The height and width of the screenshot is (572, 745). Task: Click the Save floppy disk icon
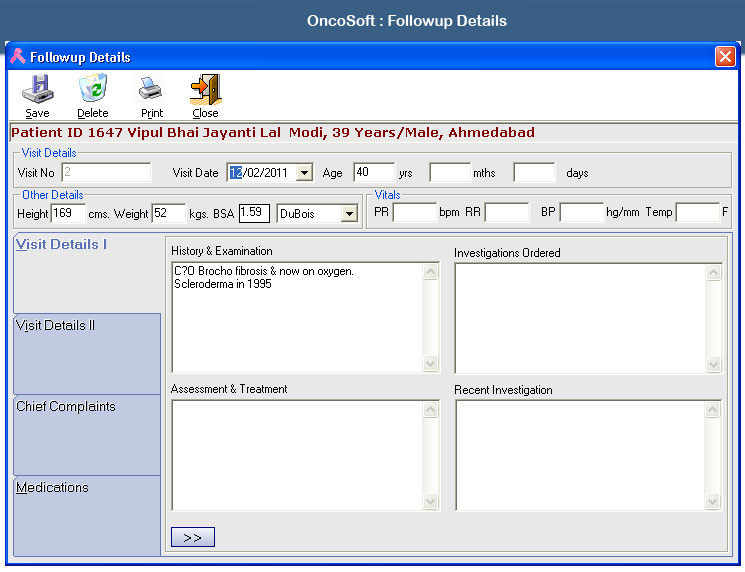click(x=38, y=89)
